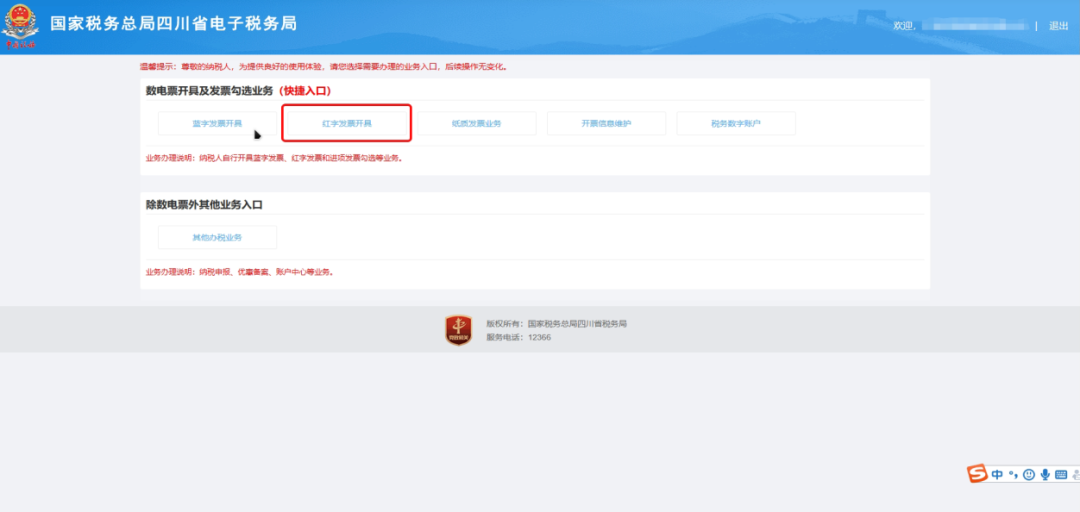Click the 纳税人自行开具蓝字发票 description line

pyautogui.click(x=273, y=158)
